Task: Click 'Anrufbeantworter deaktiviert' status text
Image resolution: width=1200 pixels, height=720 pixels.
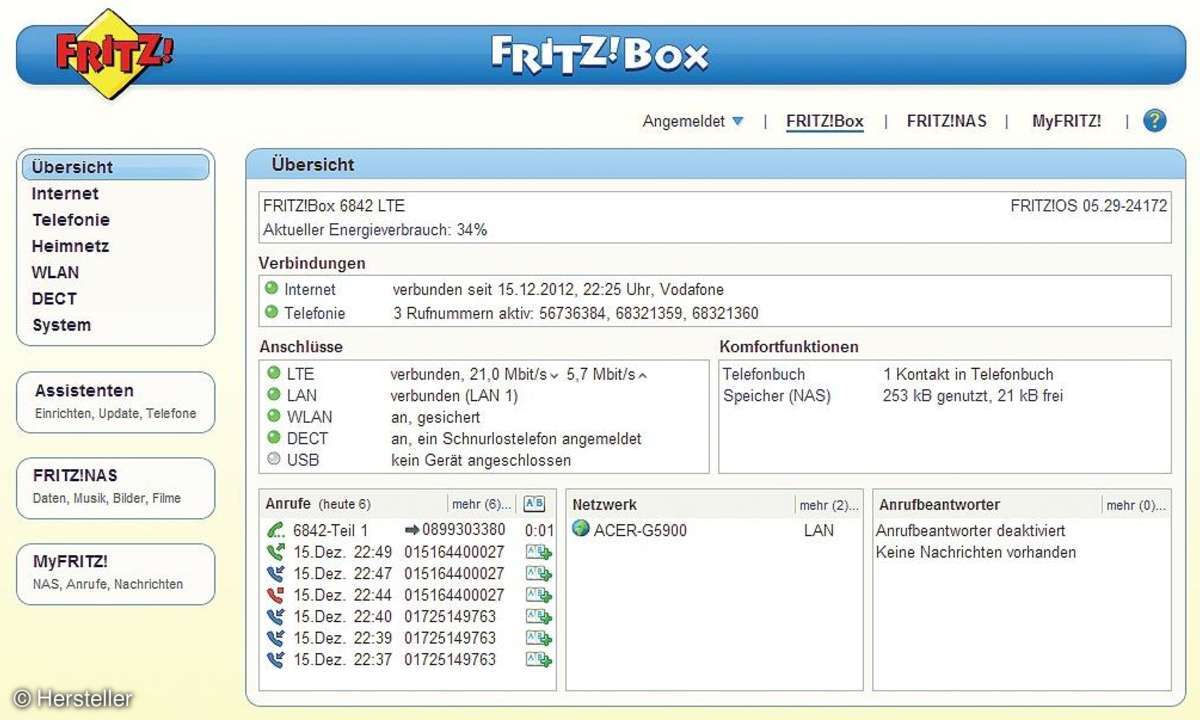Action: 971,531
